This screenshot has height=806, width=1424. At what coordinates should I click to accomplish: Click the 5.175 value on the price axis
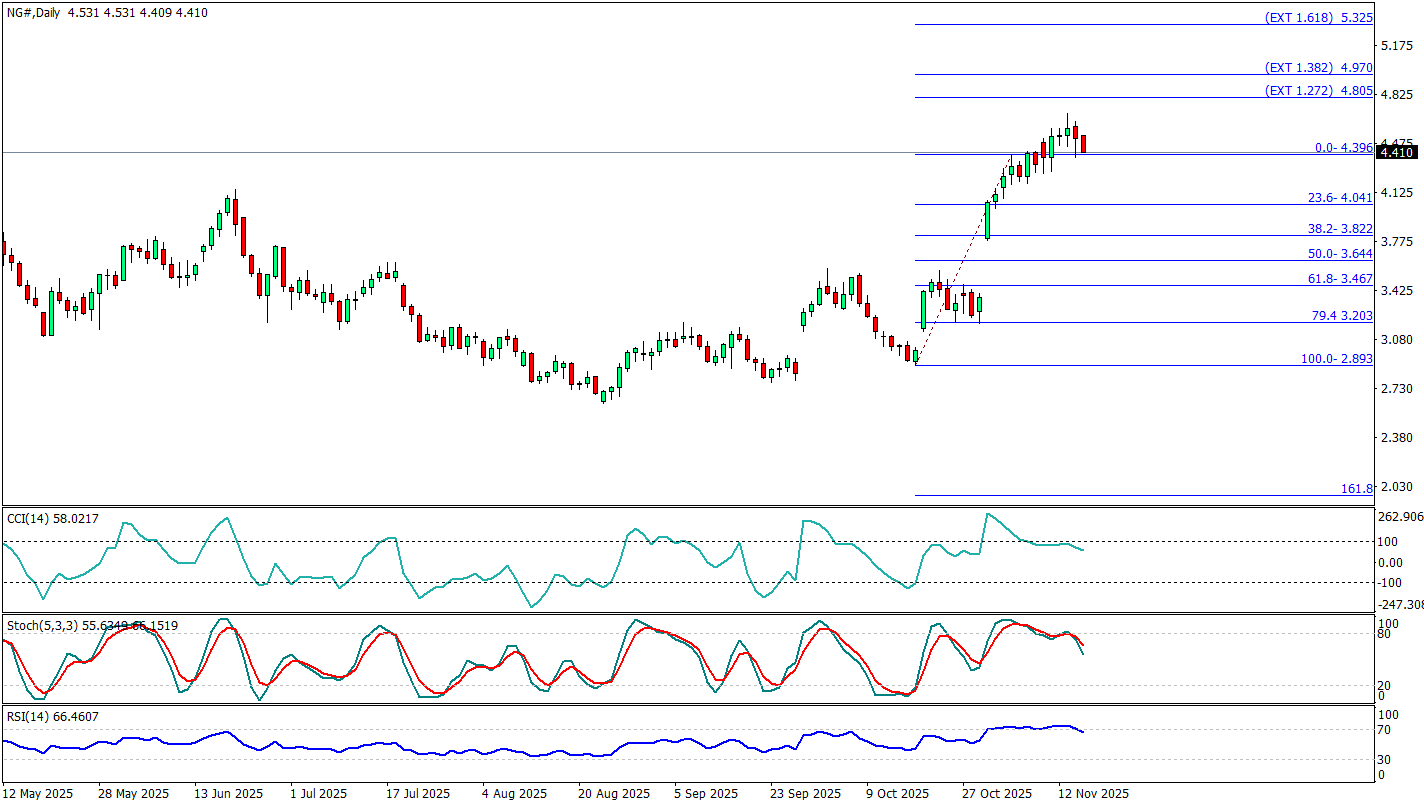1396,46
